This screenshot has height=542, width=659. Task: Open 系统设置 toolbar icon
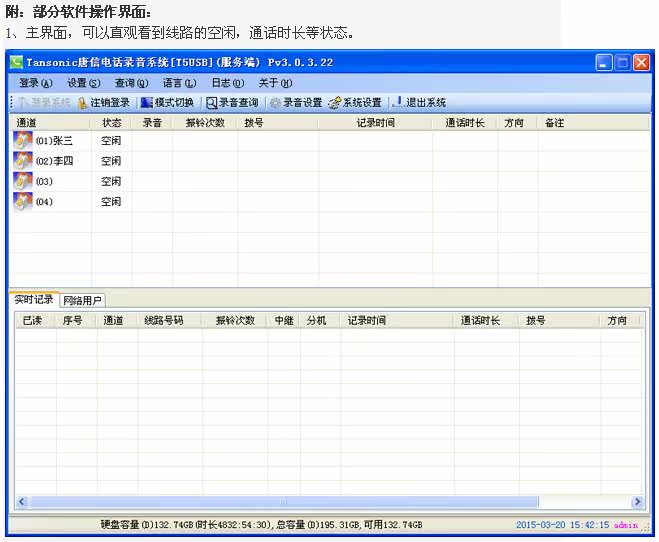tap(335, 103)
